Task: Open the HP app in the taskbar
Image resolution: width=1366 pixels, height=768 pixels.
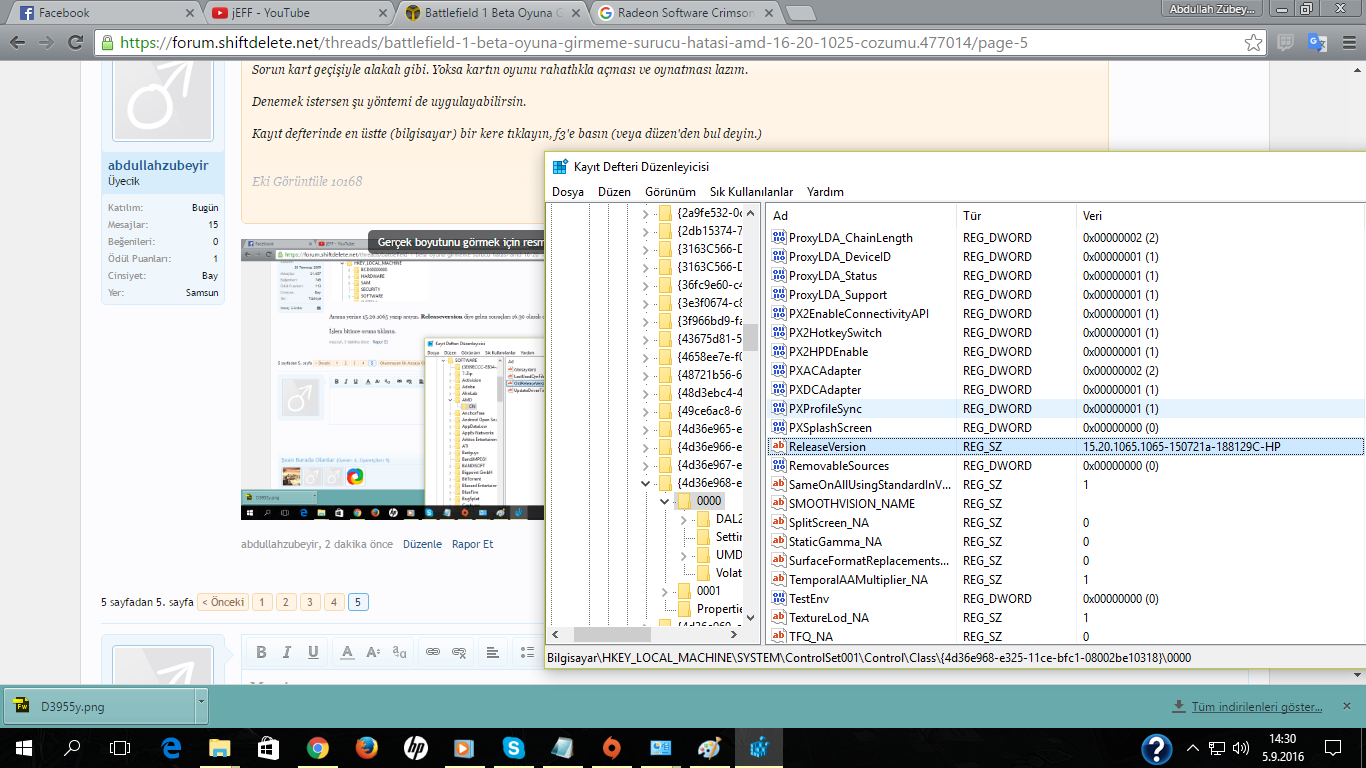Action: pyautogui.click(x=415, y=747)
